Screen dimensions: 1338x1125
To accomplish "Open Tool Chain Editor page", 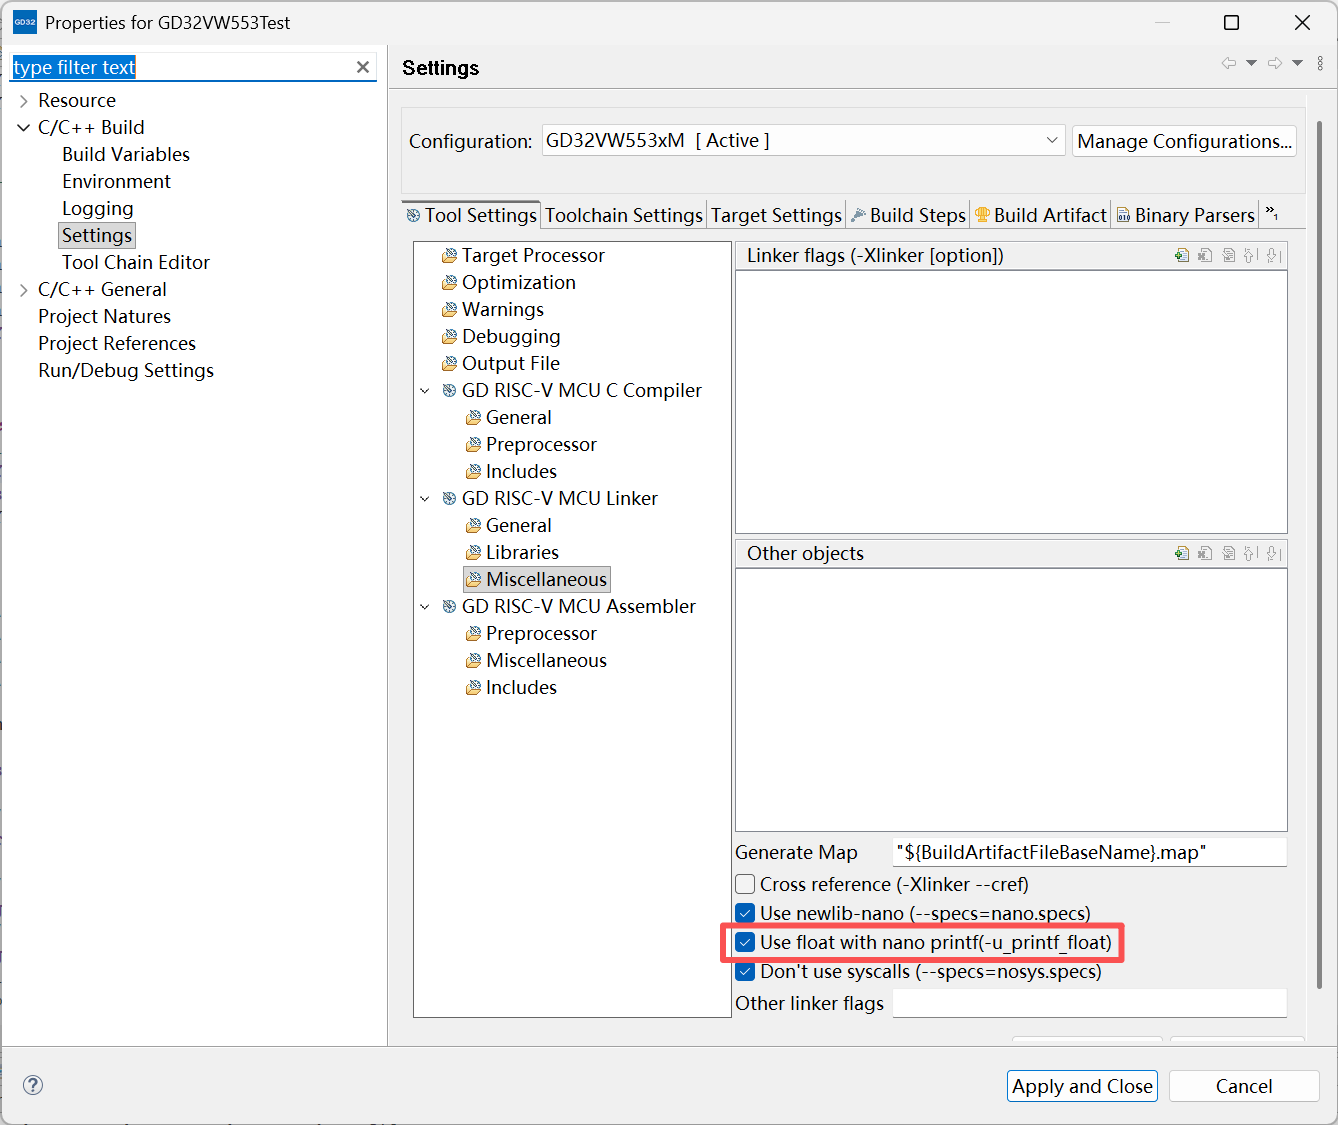I will coord(136,262).
